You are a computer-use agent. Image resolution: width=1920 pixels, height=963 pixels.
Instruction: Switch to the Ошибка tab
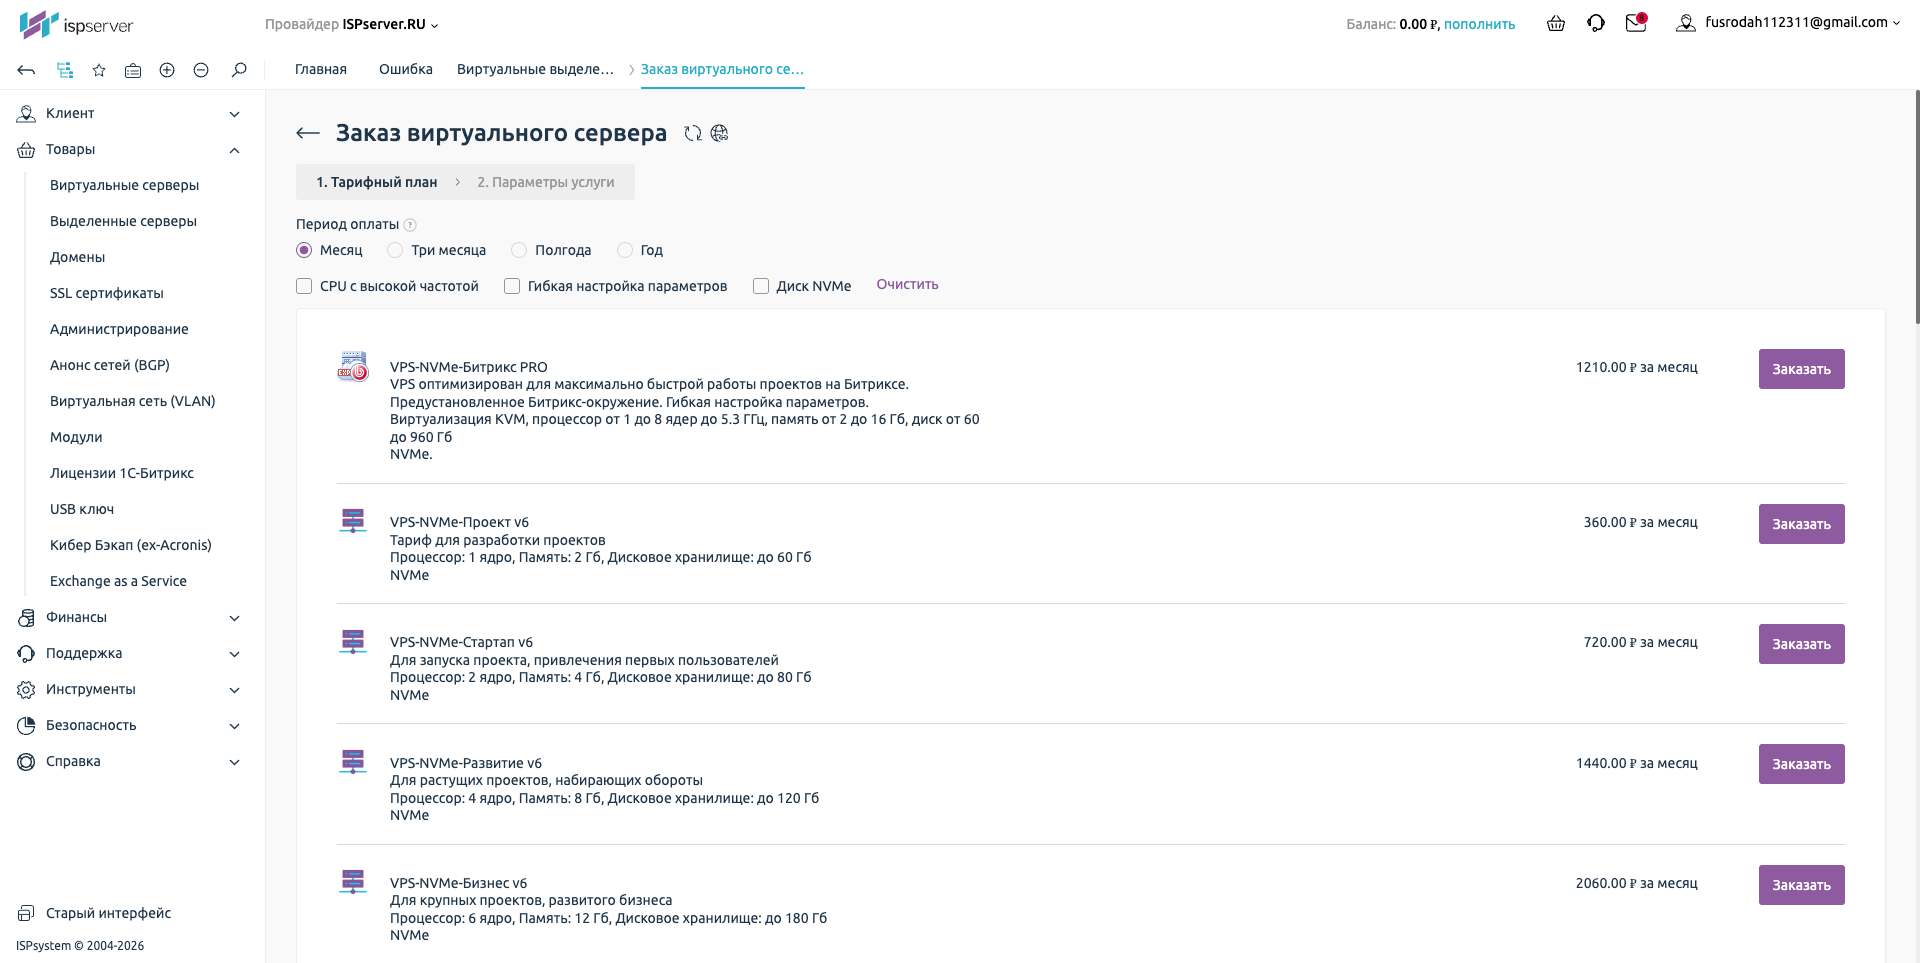point(406,69)
